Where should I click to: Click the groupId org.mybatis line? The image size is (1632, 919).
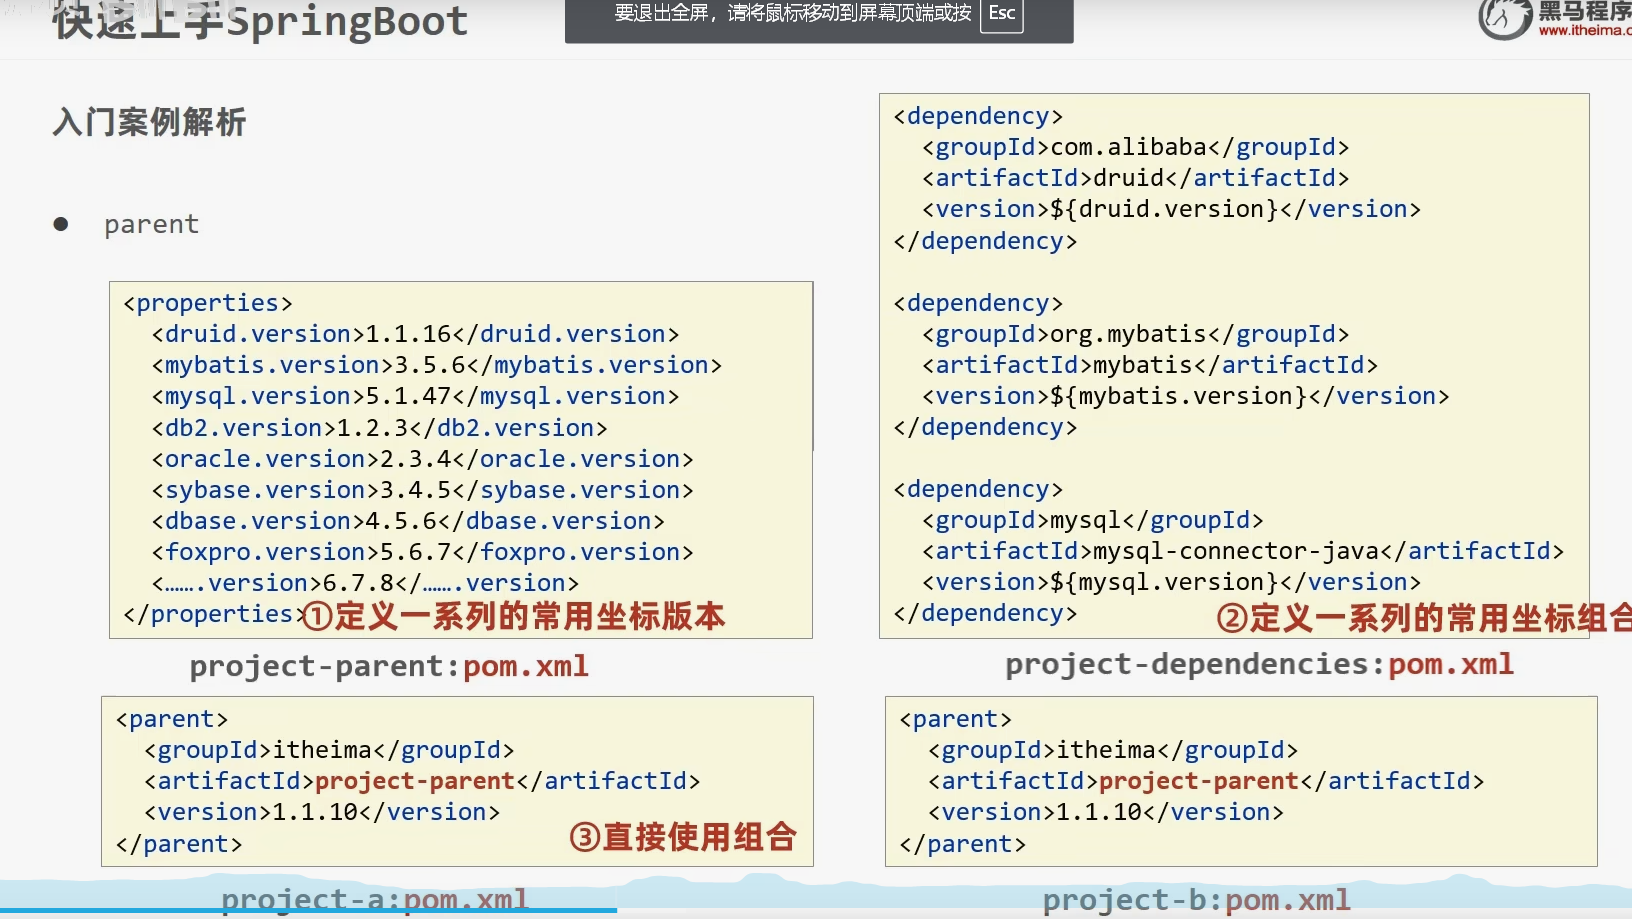tap(1136, 334)
